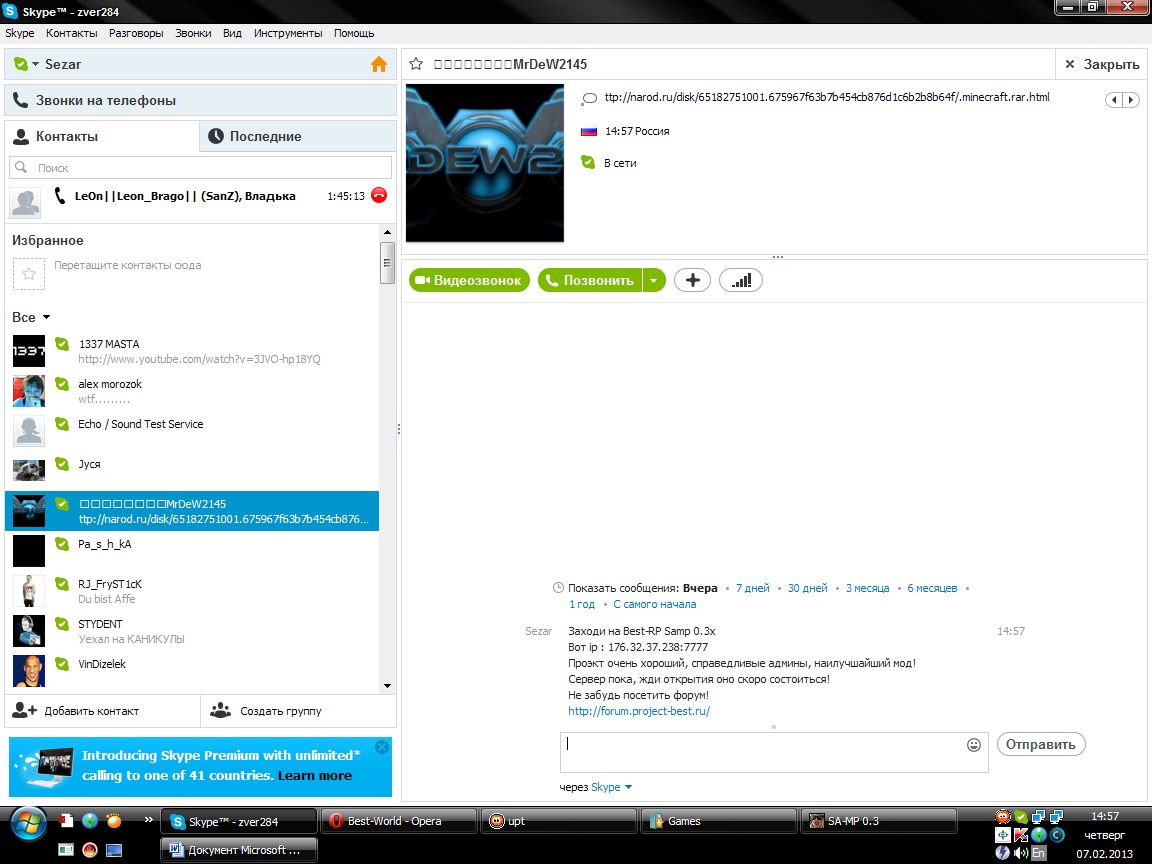Expand the Все contact filter dropdown
The height and width of the screenshot is (864, 1152).
[46, 317]
